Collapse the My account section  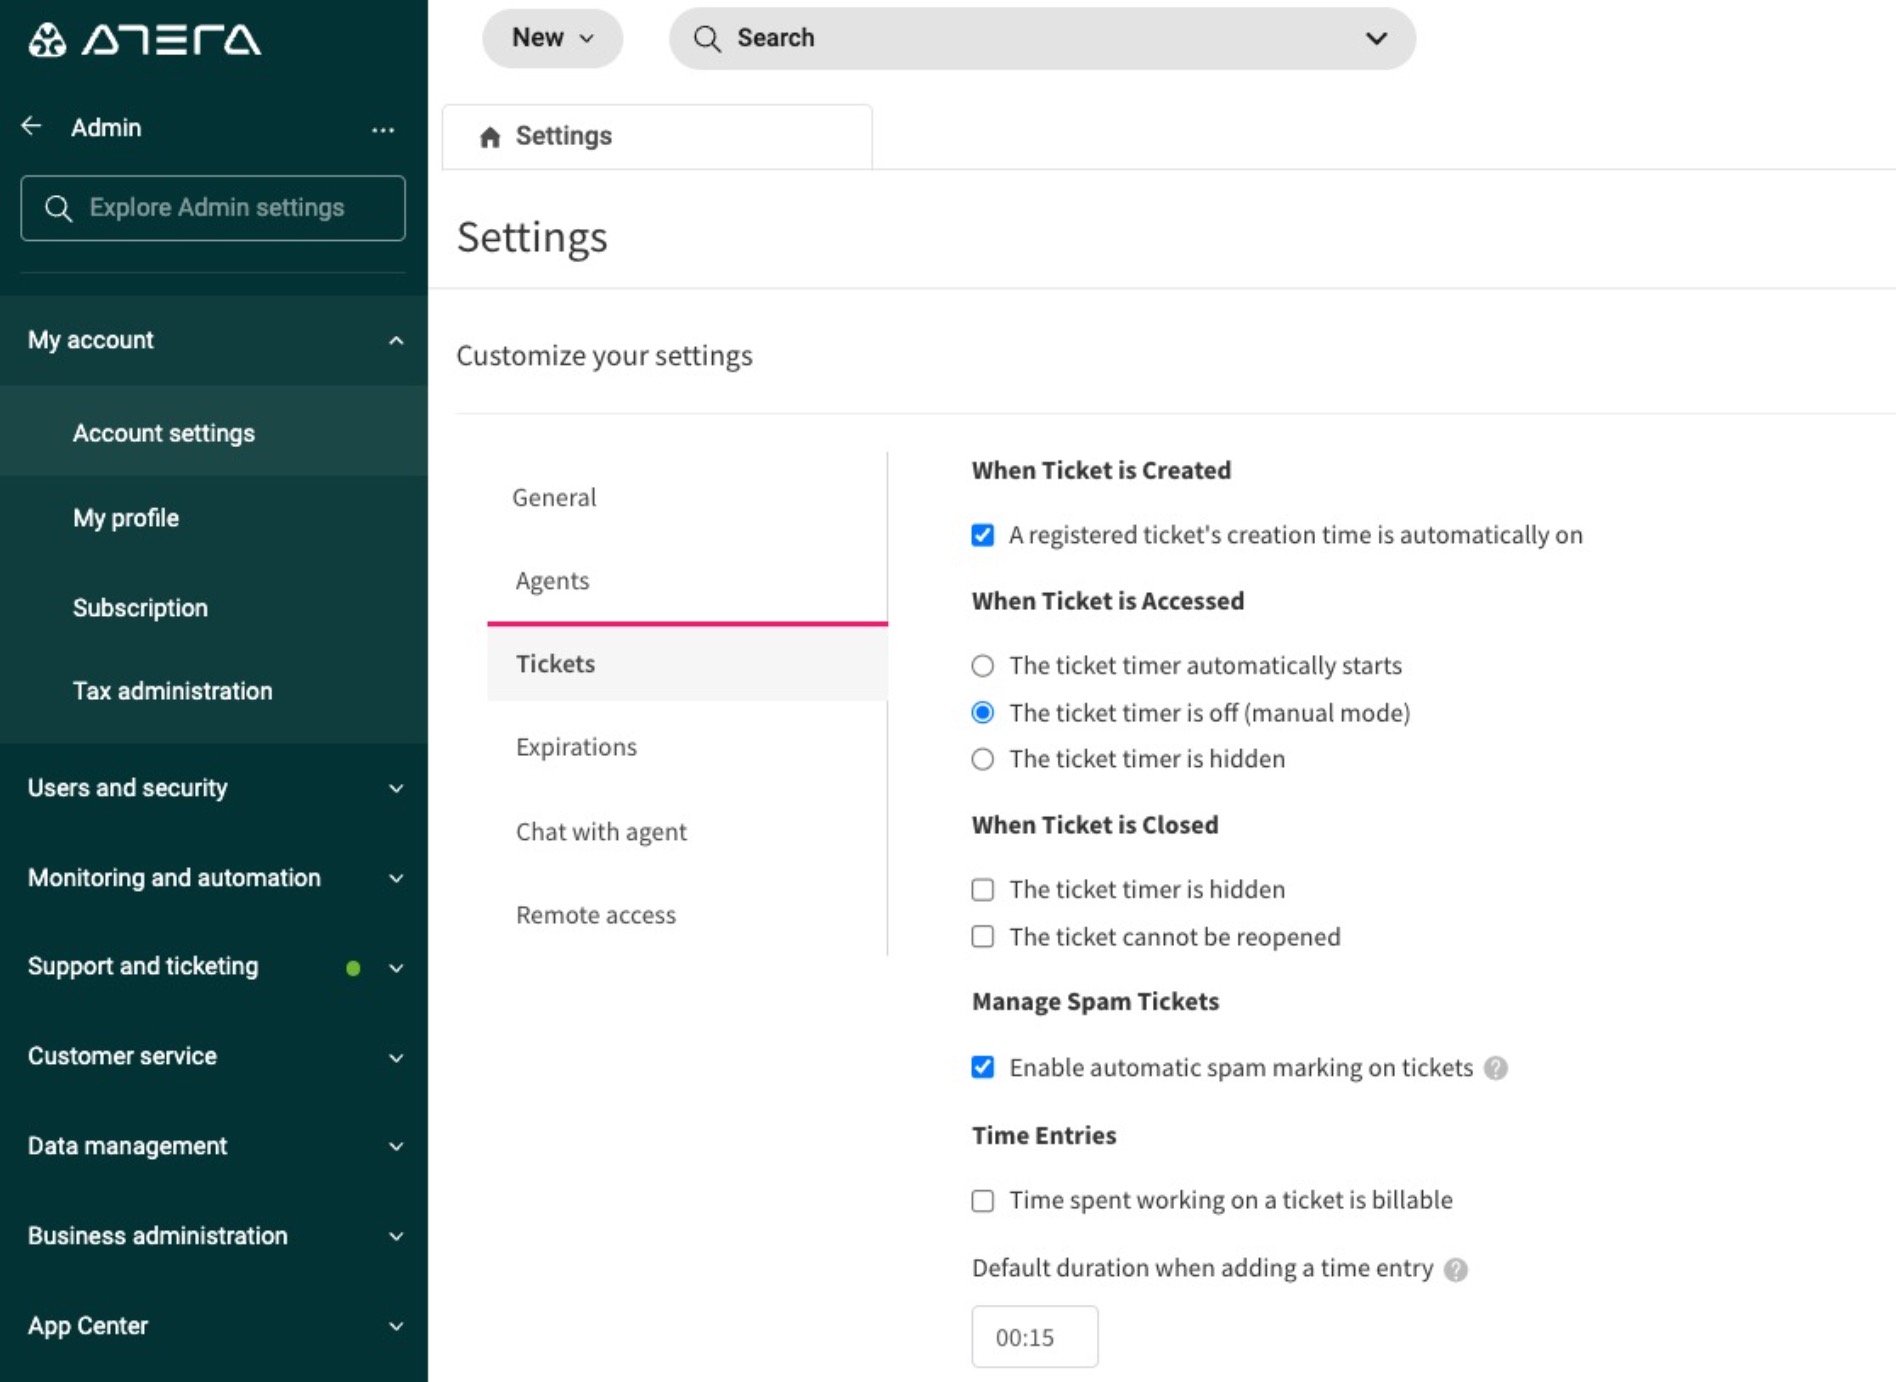point(213,340)
